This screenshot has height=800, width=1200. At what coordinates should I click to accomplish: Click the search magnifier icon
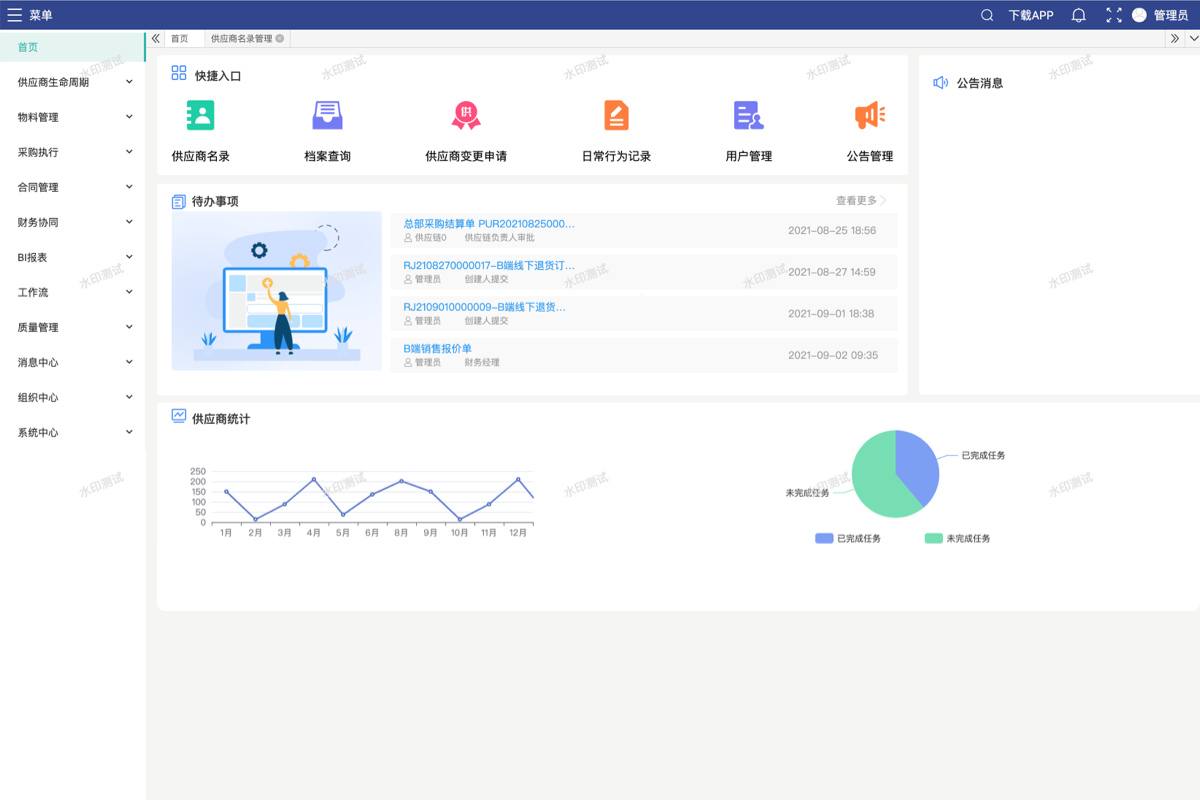[987, 15]
